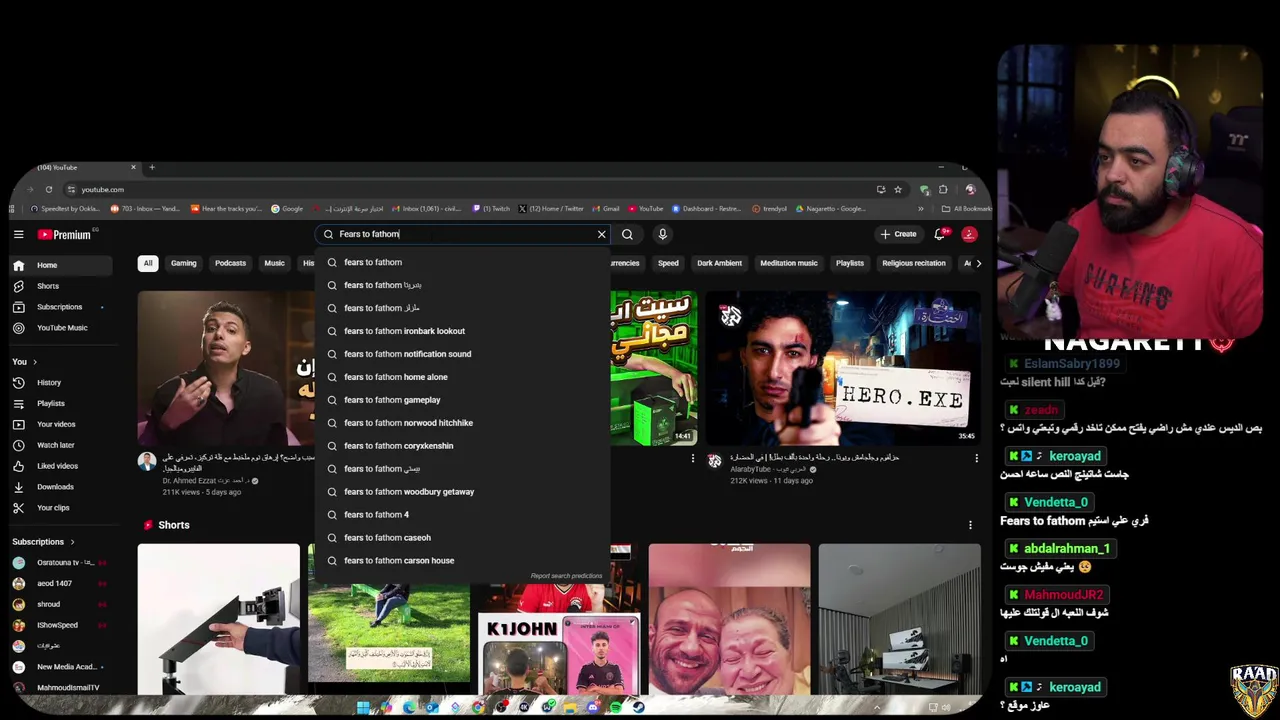Image resolution: width=1280 pixels, height=720 pixels.
Task: Open History in sidebar
Action: pos(60,383)
